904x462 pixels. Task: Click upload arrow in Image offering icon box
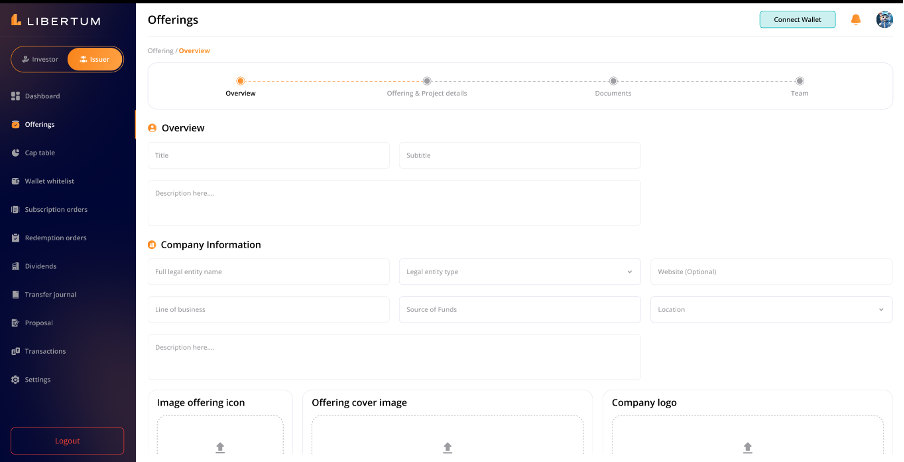point(220,447)
